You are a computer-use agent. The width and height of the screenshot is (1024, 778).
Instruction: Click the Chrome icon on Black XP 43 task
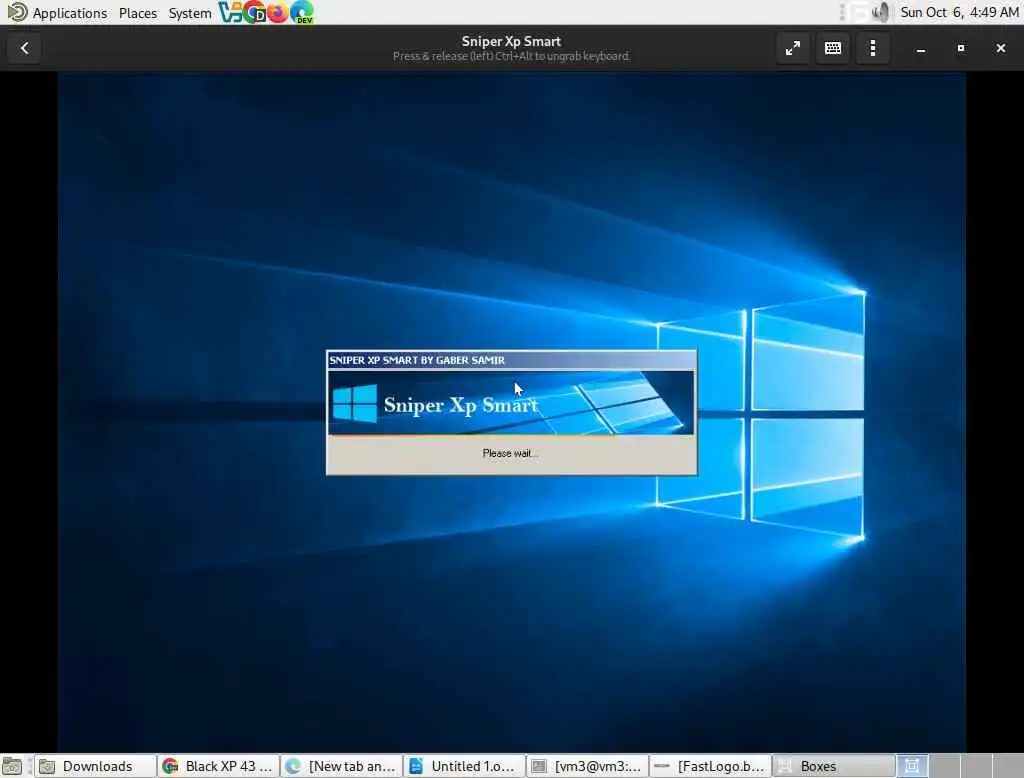pos(170,766)
